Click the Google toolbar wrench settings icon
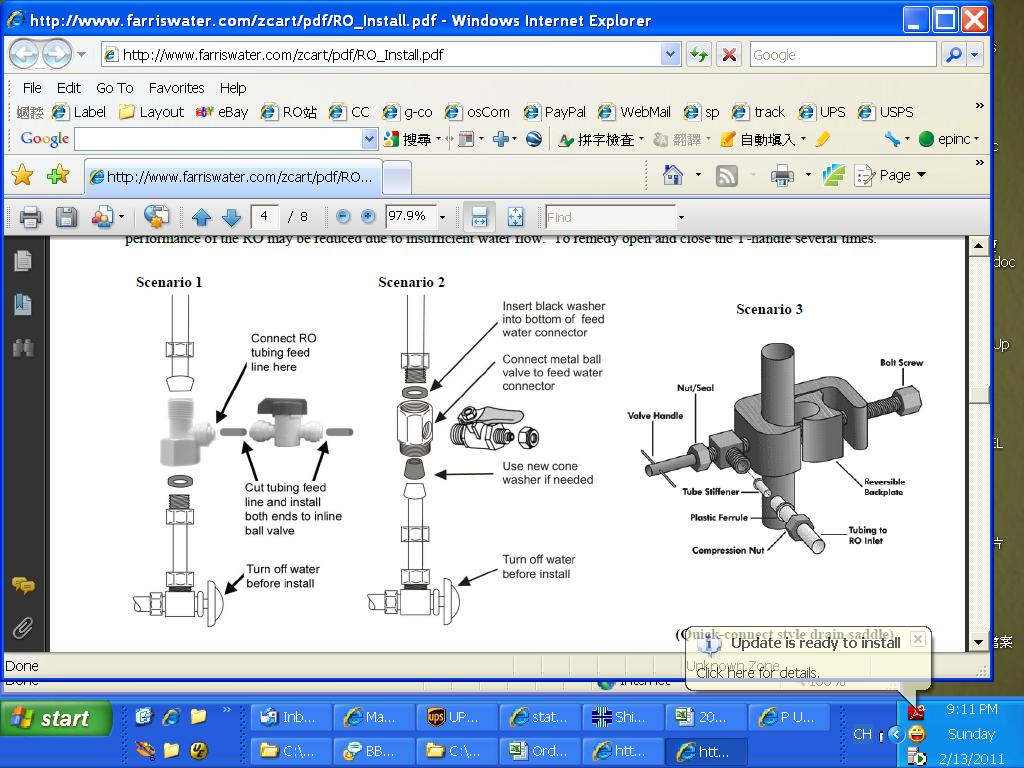Screen dimensions: 1024x768 pyautogui.click(x=892, y=139)
